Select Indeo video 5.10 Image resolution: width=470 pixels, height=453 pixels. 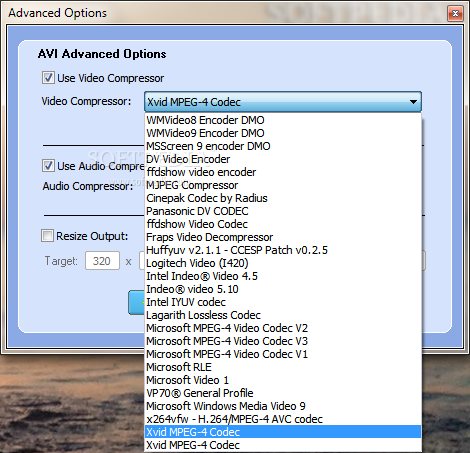pos(283,289)
